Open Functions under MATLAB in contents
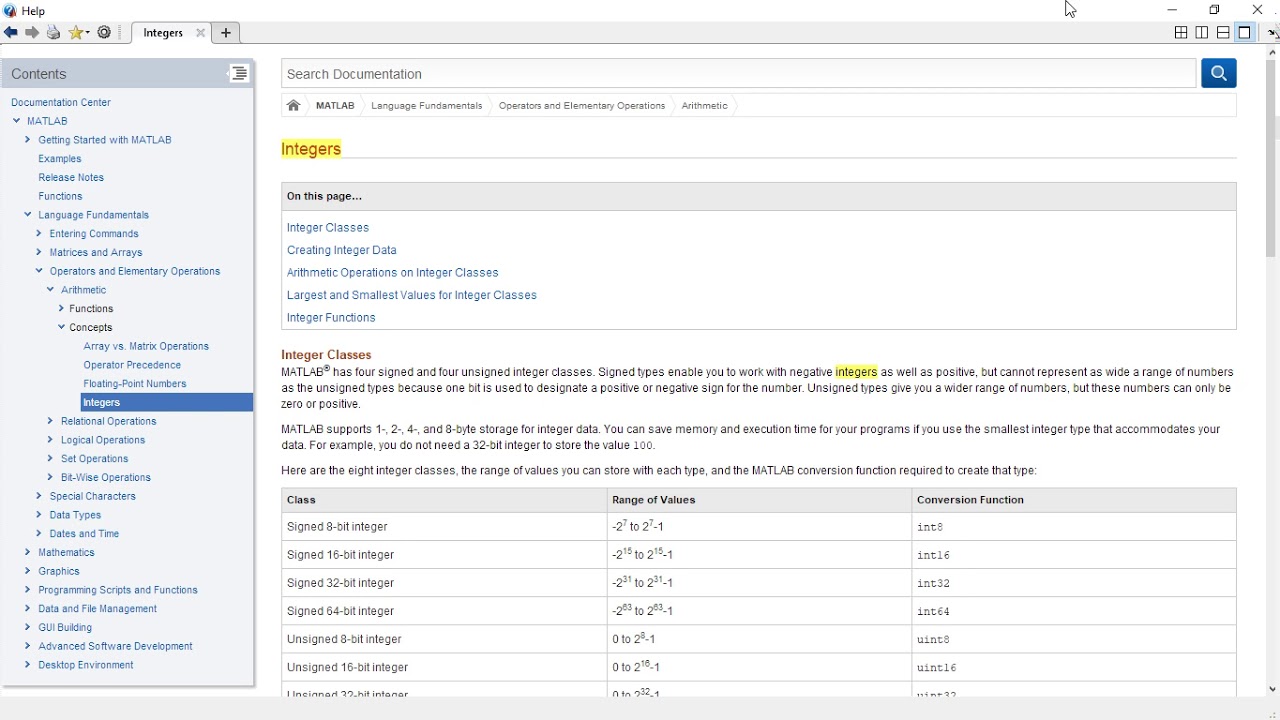This screenshot has width=1280, height=720. (60, 197)
